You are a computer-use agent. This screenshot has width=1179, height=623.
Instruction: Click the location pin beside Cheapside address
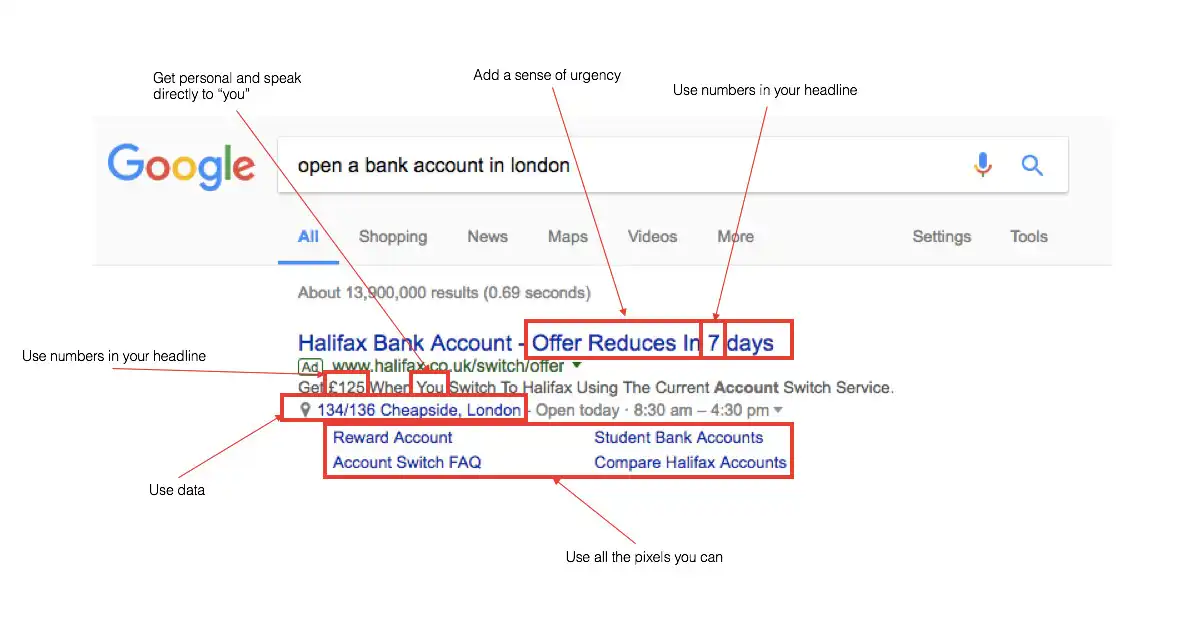pos(305,410)
